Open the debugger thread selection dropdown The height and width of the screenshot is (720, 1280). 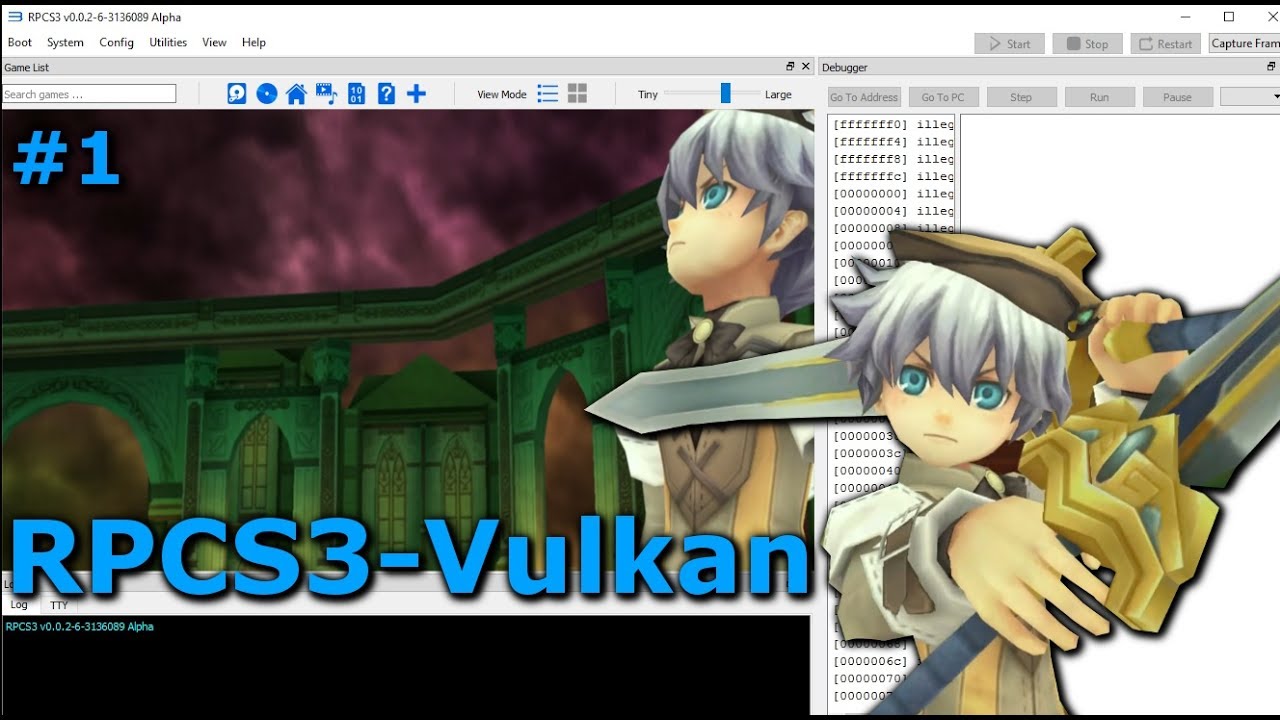(1251, 97)
